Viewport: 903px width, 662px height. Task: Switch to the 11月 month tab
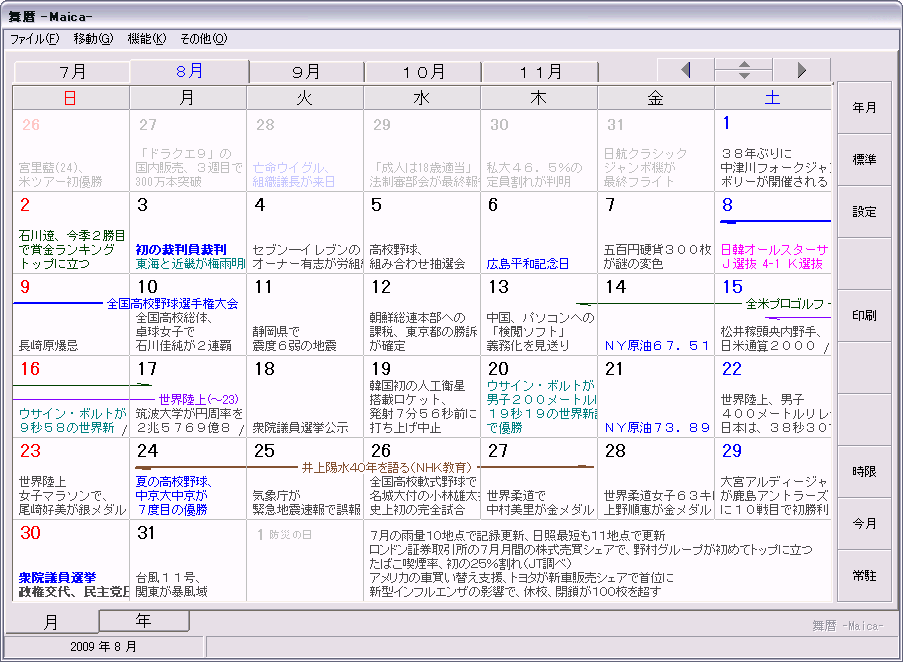pos(541,72)
